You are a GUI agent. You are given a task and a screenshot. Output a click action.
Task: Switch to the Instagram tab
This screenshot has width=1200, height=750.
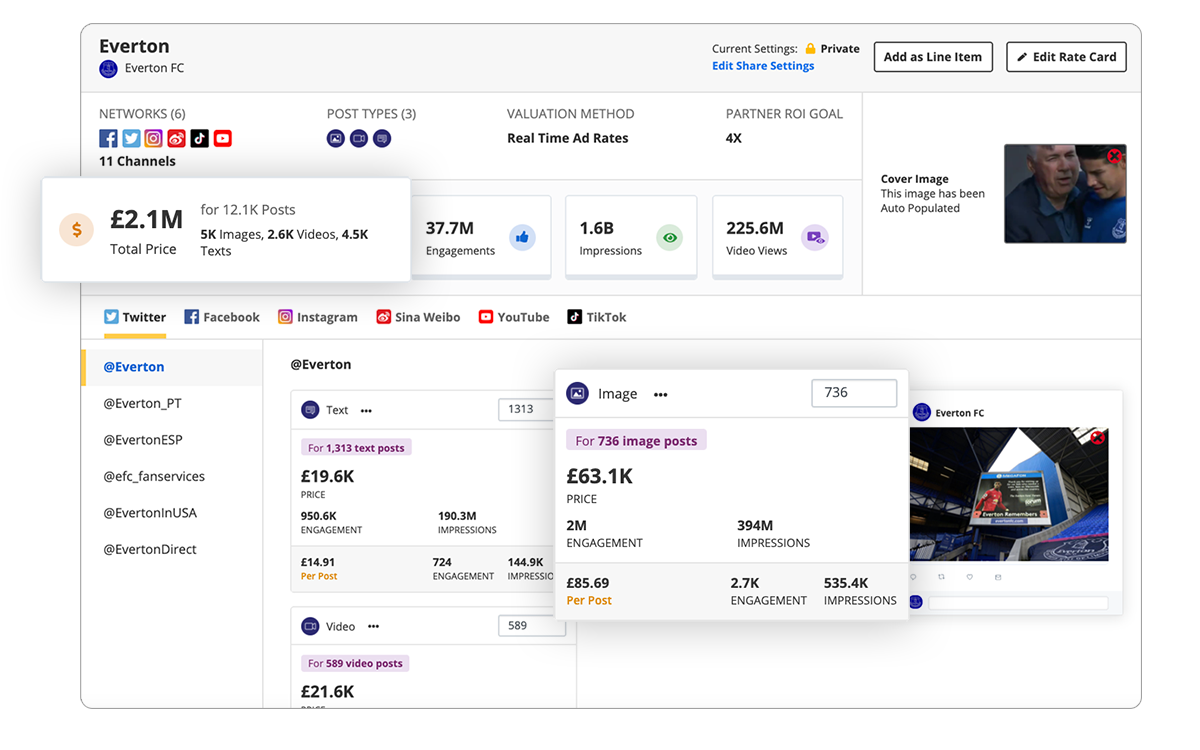click(x=317, y=317)
